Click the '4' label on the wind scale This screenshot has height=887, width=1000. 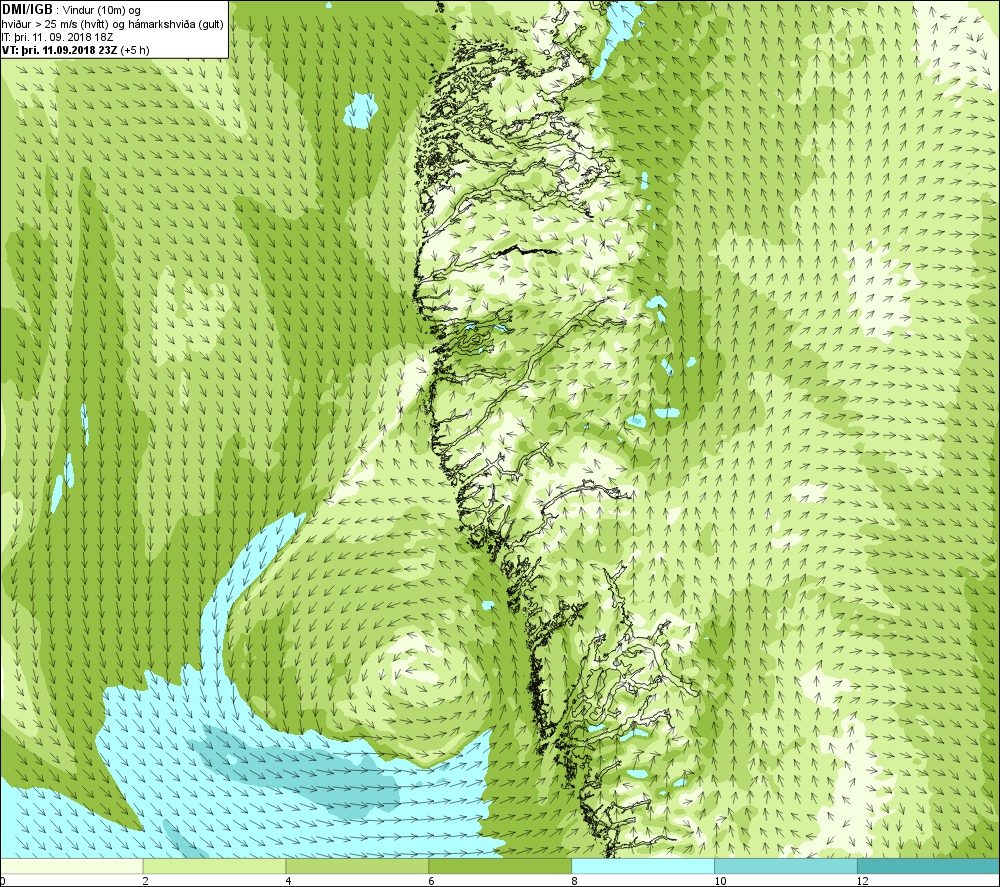289,881
